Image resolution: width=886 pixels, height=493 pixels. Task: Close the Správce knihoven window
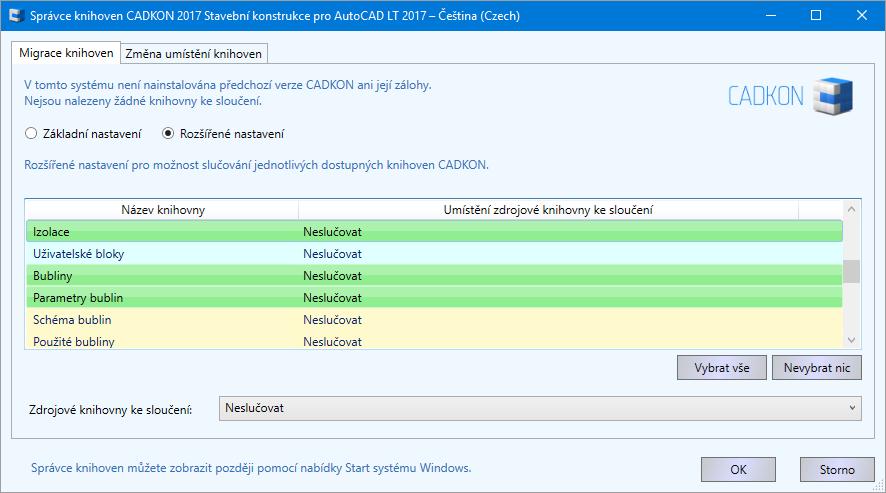(862, 15)
